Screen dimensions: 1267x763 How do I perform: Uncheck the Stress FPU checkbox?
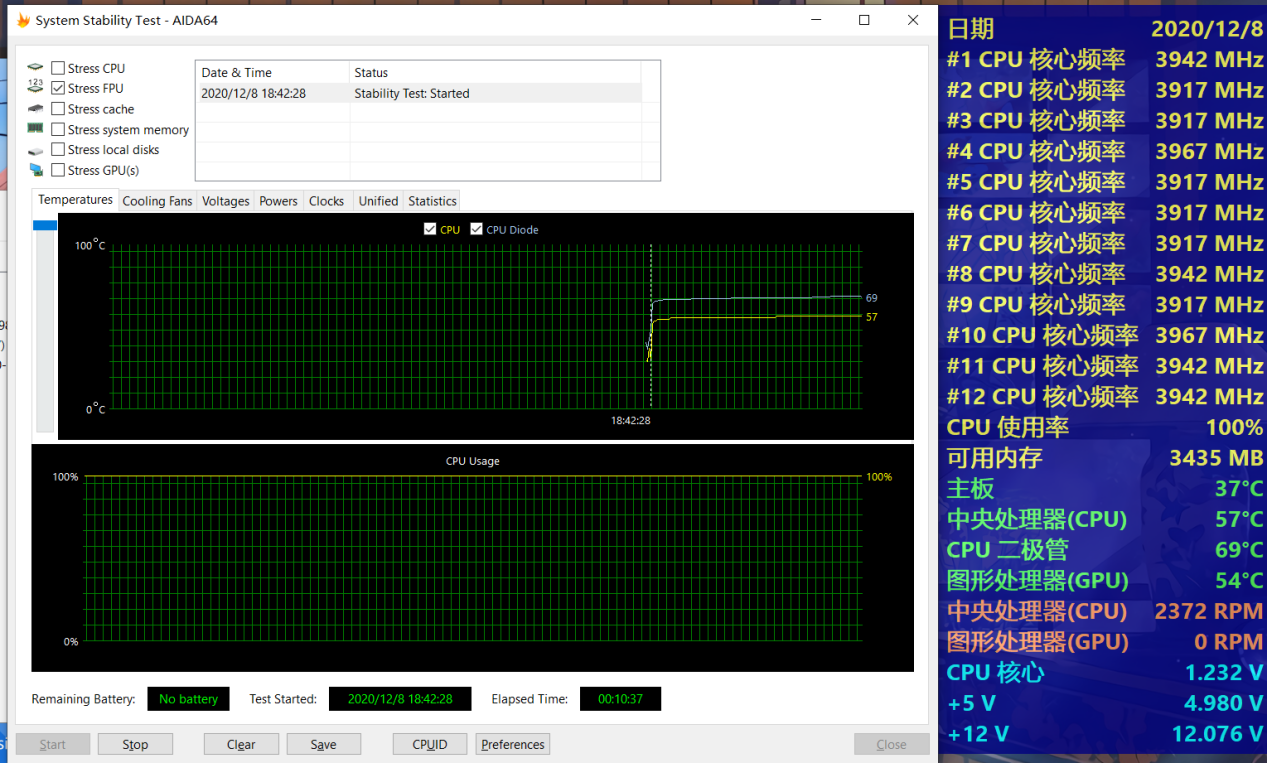click(x=58, y=88)
